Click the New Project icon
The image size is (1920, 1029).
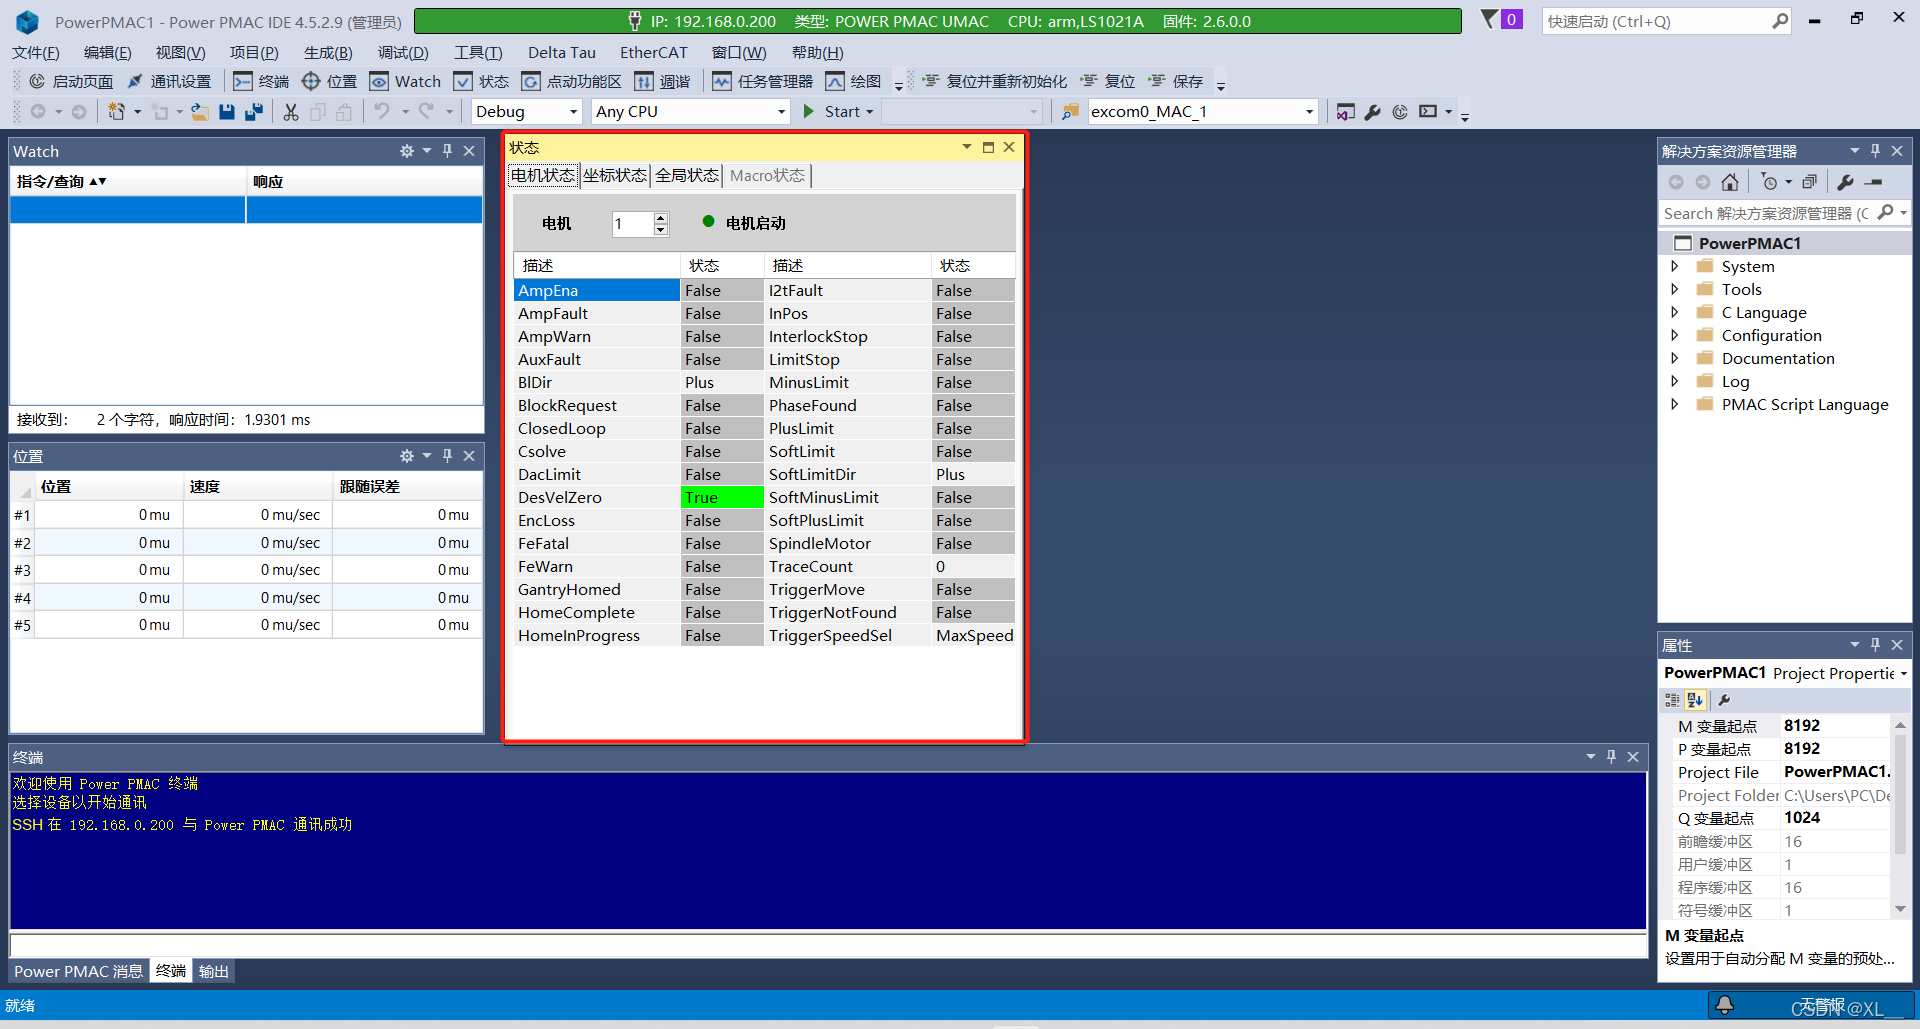pos(117,112)
